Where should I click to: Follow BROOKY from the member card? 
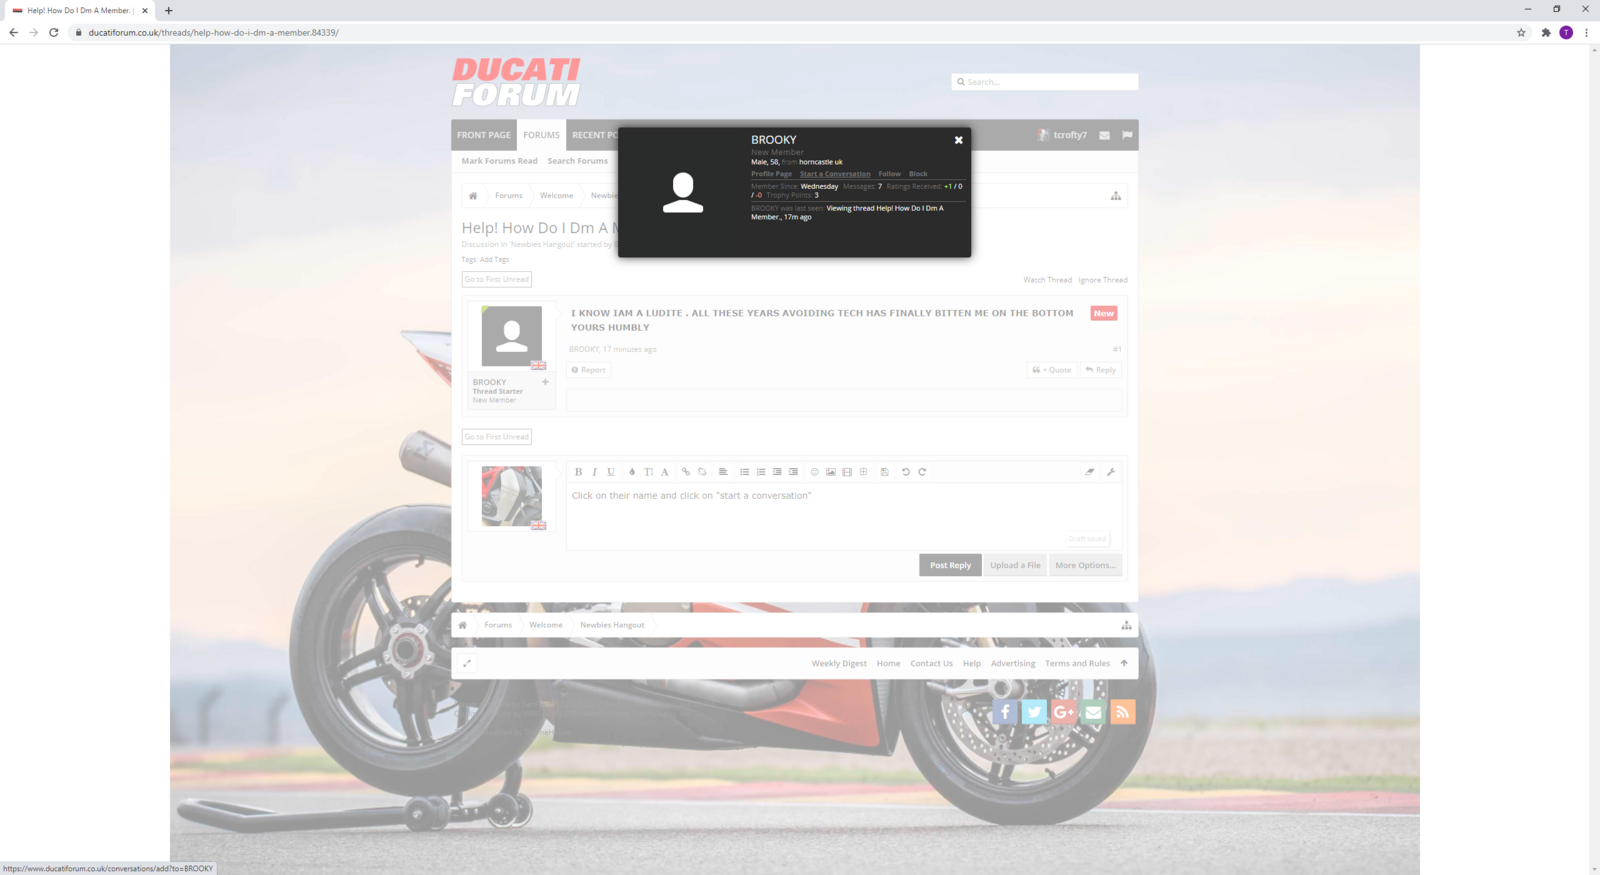tap(889, 174)
